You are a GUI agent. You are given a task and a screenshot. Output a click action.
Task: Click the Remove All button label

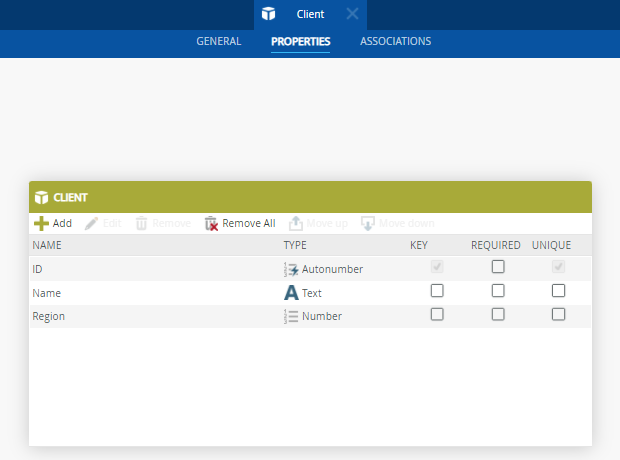pyautogui.click(x=248, y=223)
